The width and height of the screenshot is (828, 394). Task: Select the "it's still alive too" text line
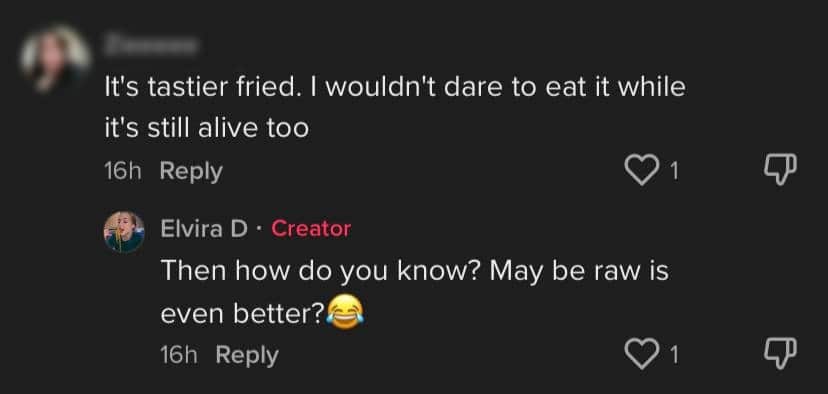(206, 128)
